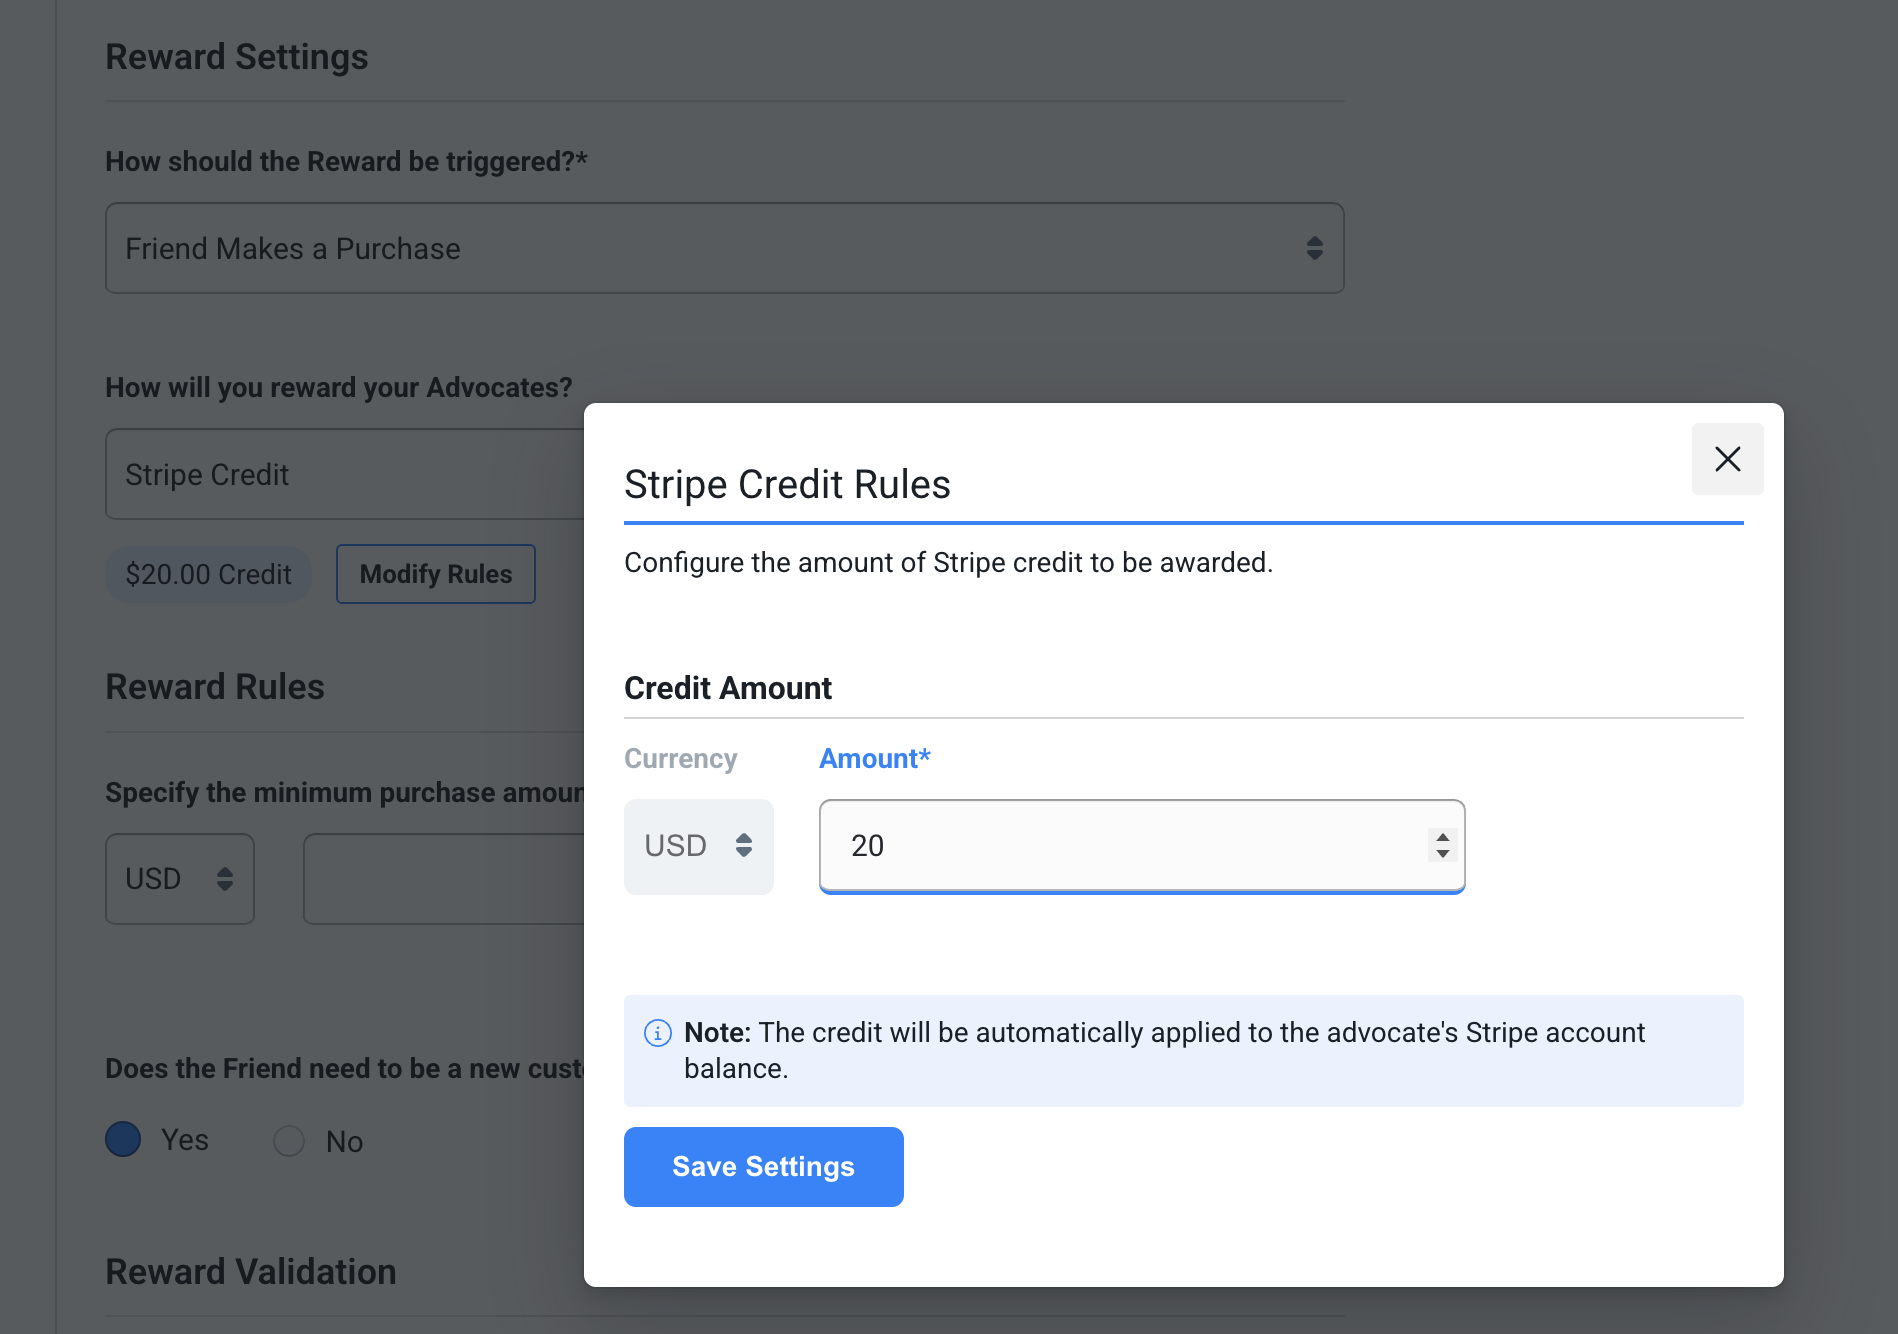Select No for new customer requirement
The height and width of the screenshot is (1334, 1898).
(x=289, y=1141)
